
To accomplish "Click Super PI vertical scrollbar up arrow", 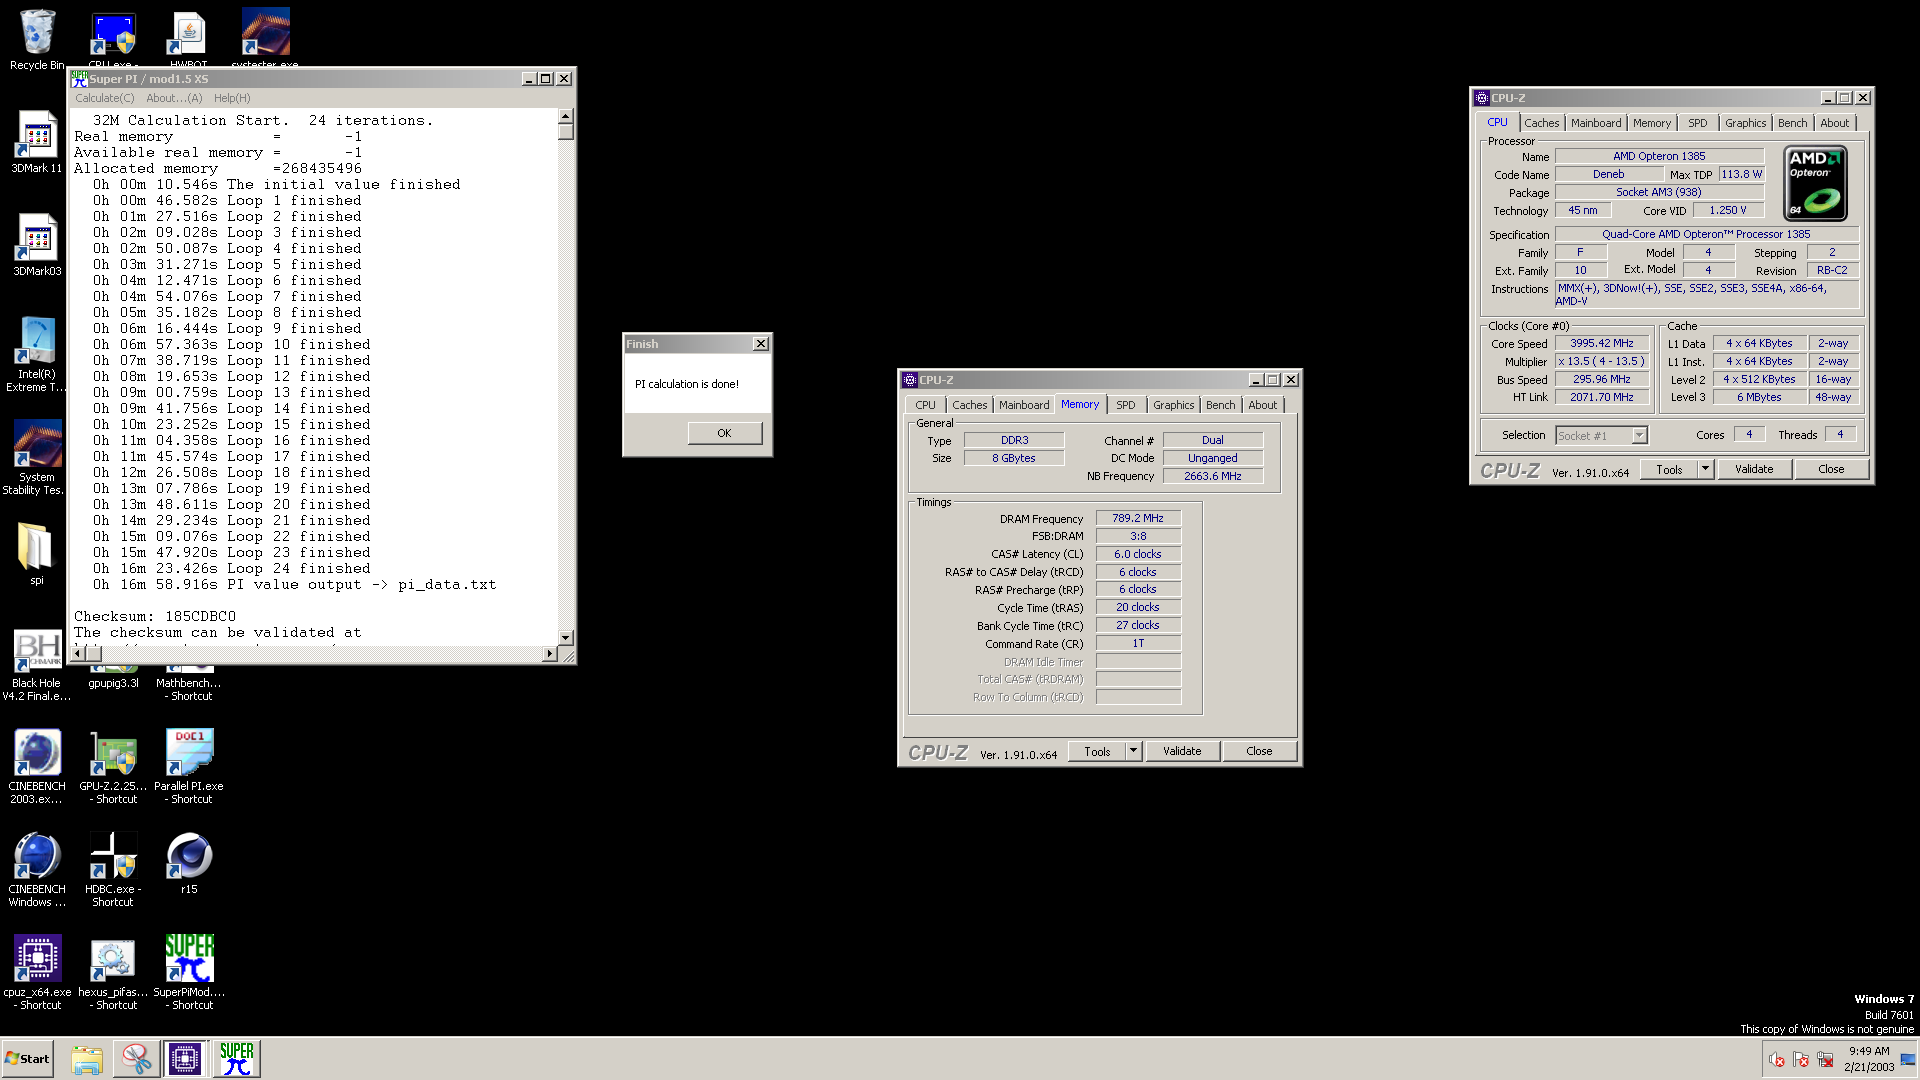I will 566,116.
